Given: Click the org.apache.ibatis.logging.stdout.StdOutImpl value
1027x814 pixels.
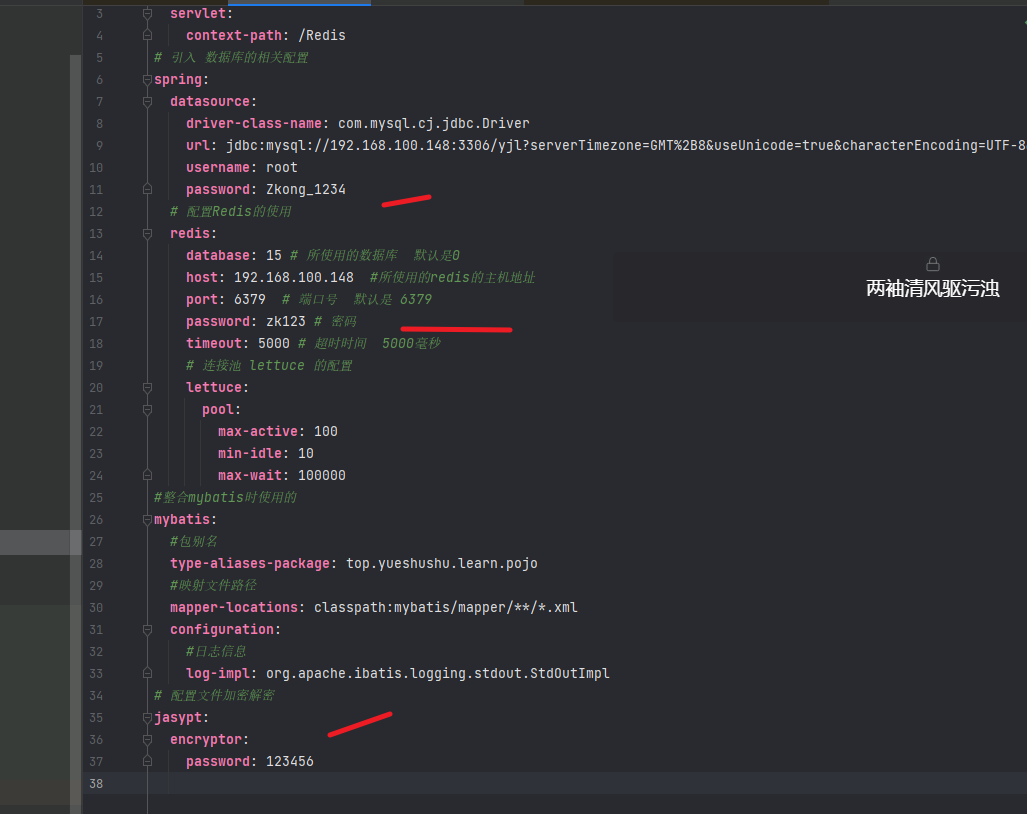Looking at the screenshot, I should tap(438, 673).
